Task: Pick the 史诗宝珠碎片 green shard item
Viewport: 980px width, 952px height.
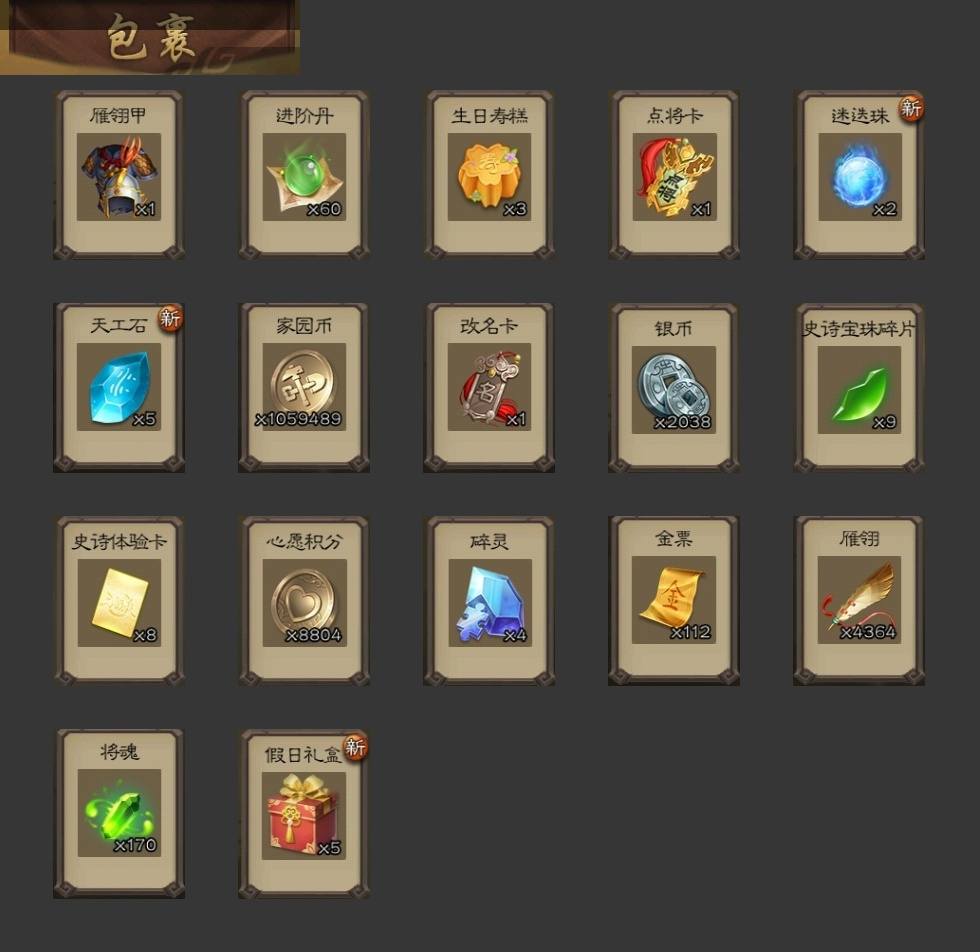Action: [x=860, y=388]
